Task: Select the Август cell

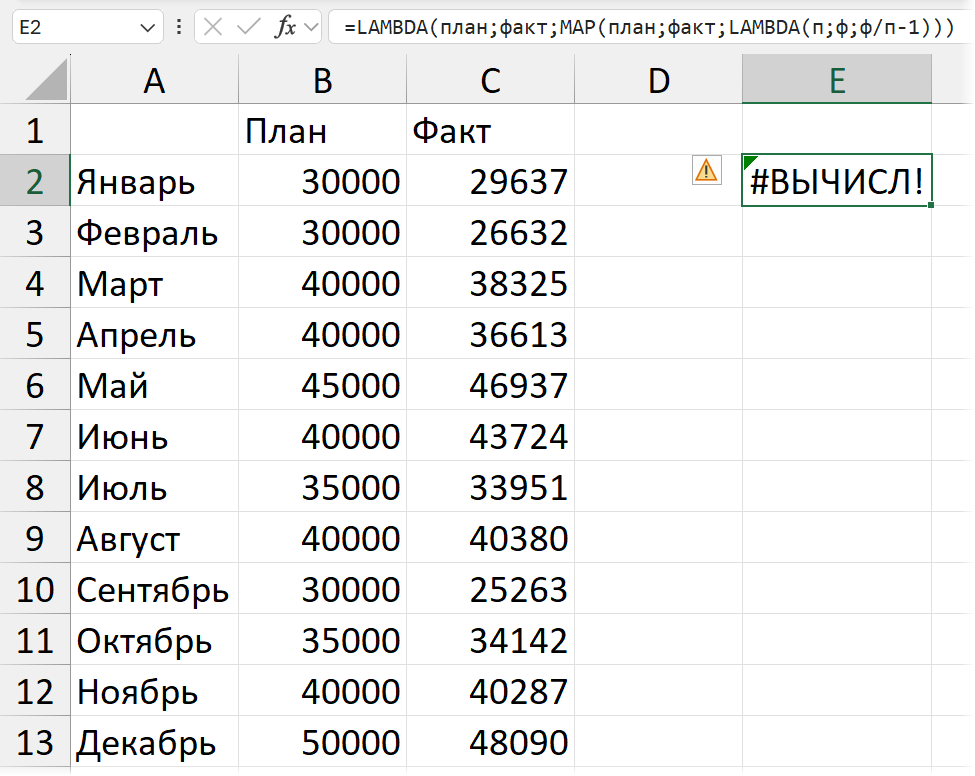Action: click(154, 537)
